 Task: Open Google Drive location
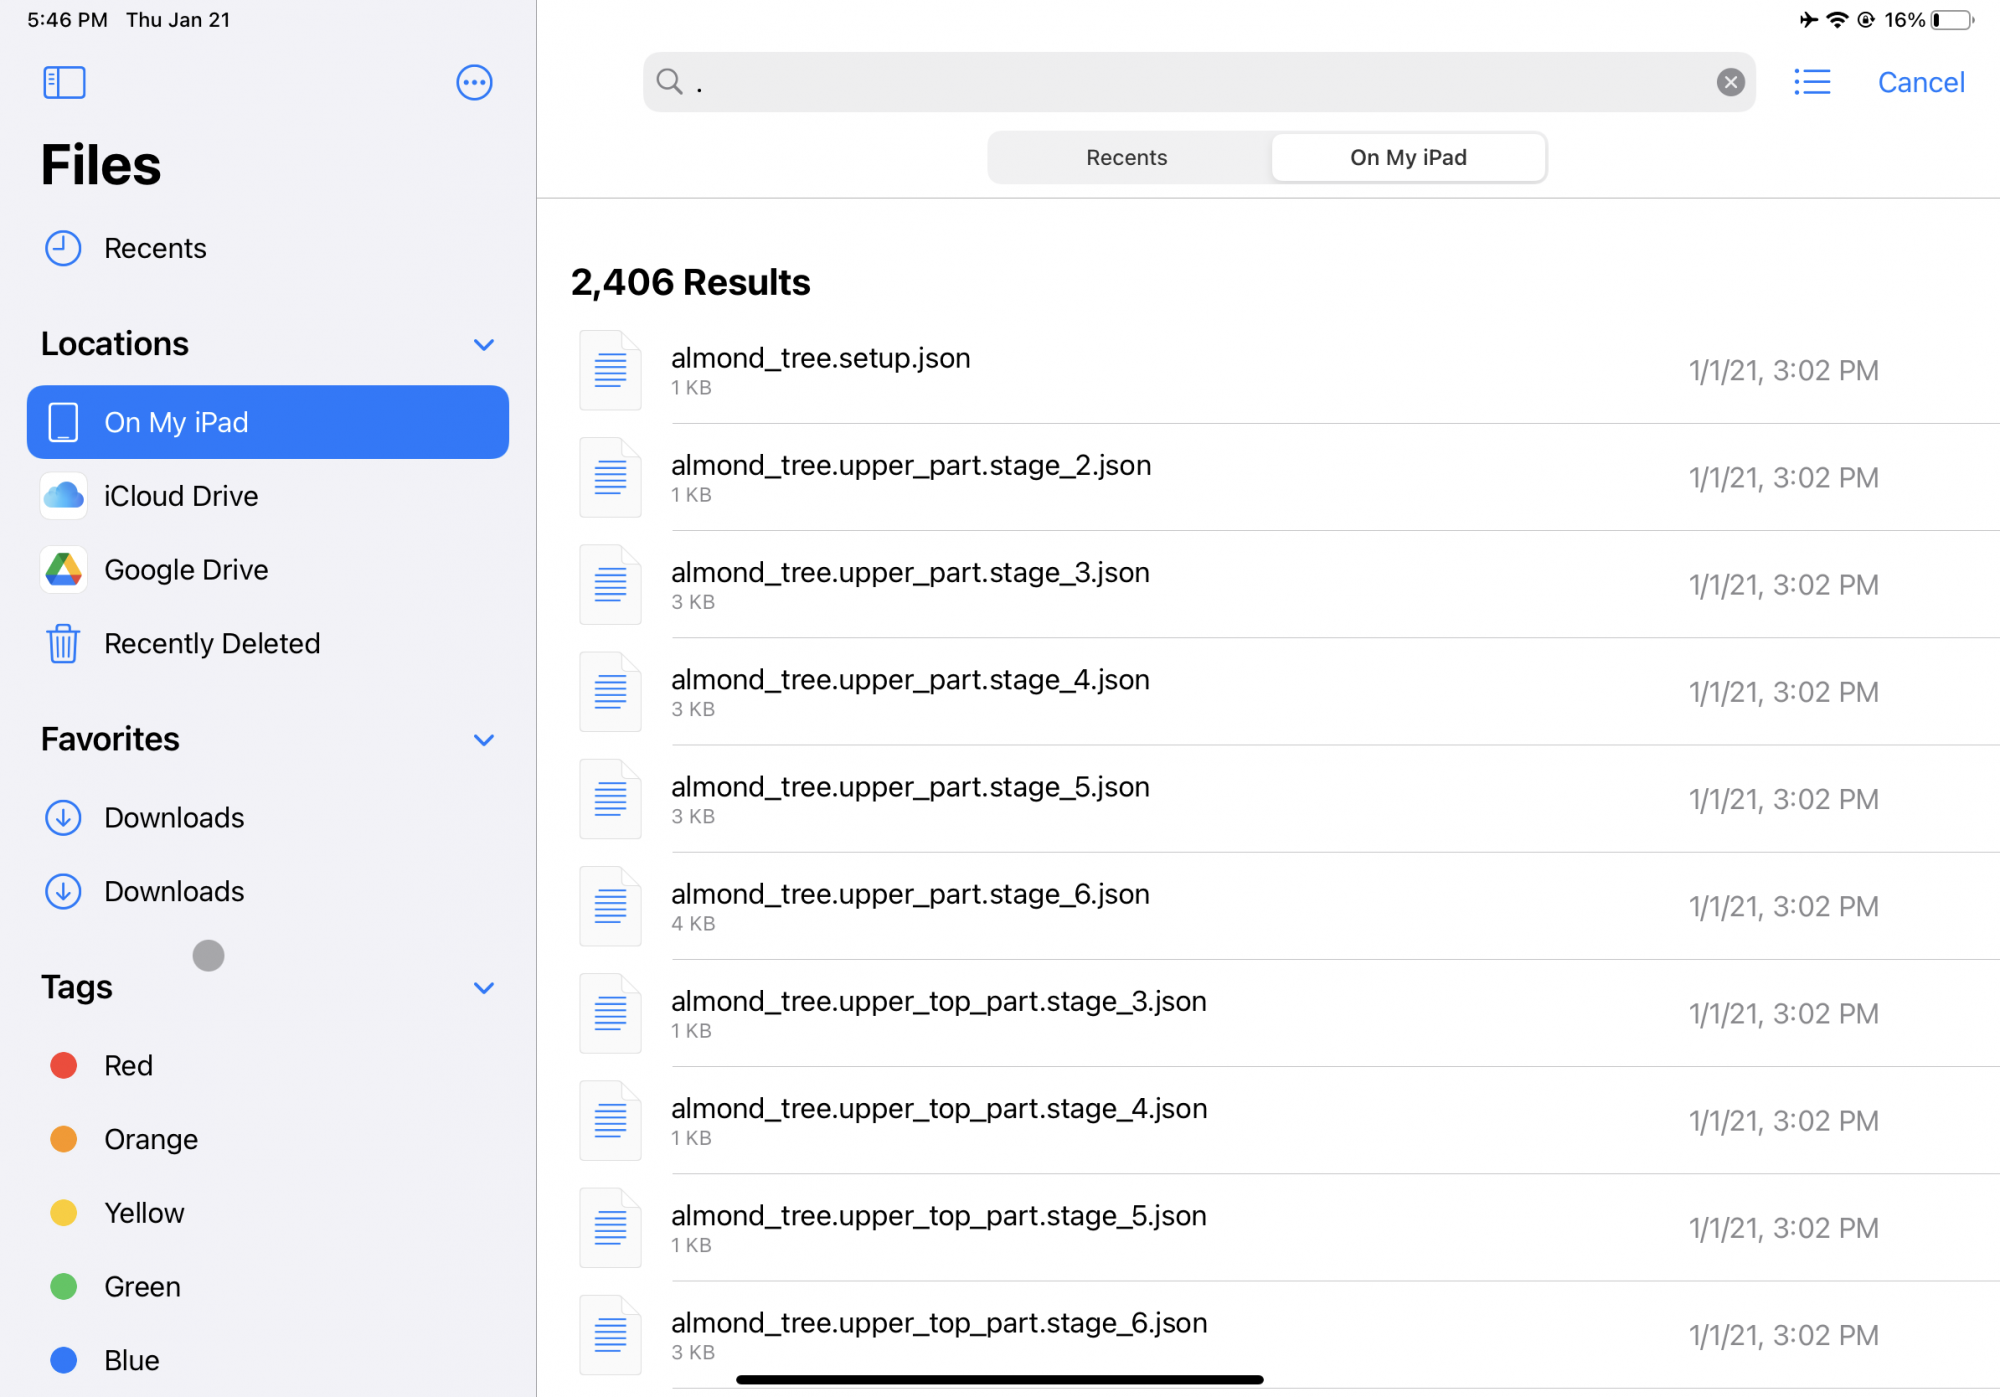point(186,570)
